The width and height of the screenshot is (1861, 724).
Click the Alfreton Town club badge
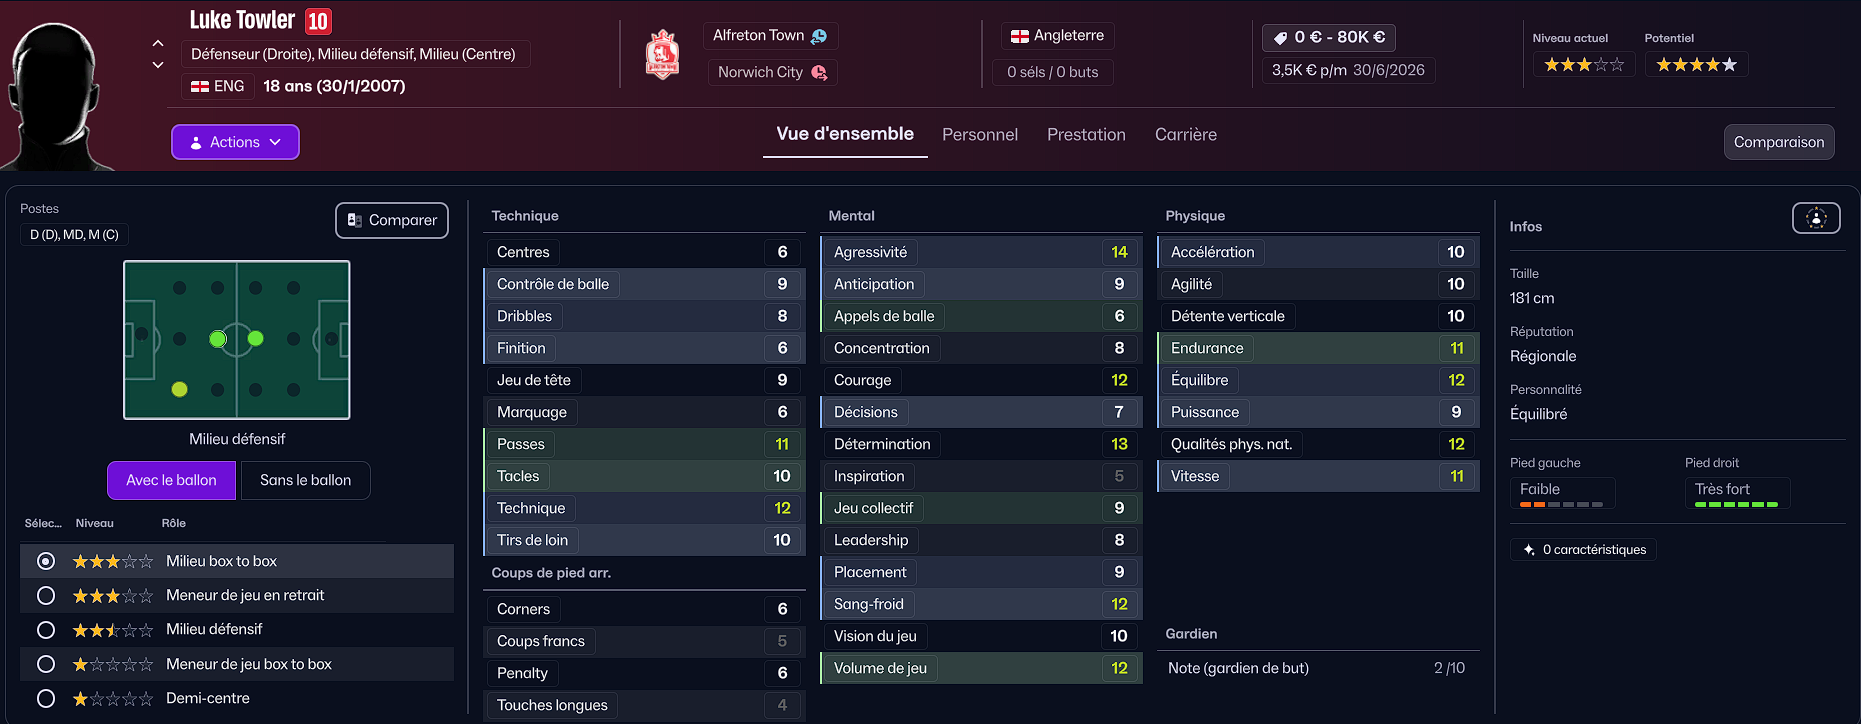click(x=662, y=55)
